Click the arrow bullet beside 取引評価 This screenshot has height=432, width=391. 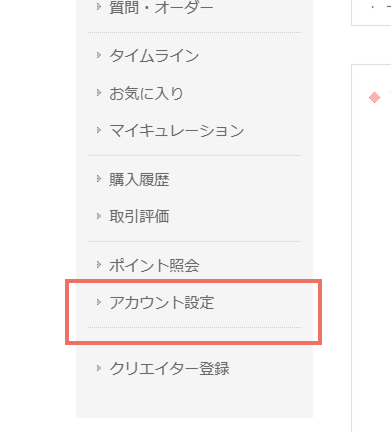point(99,216)
